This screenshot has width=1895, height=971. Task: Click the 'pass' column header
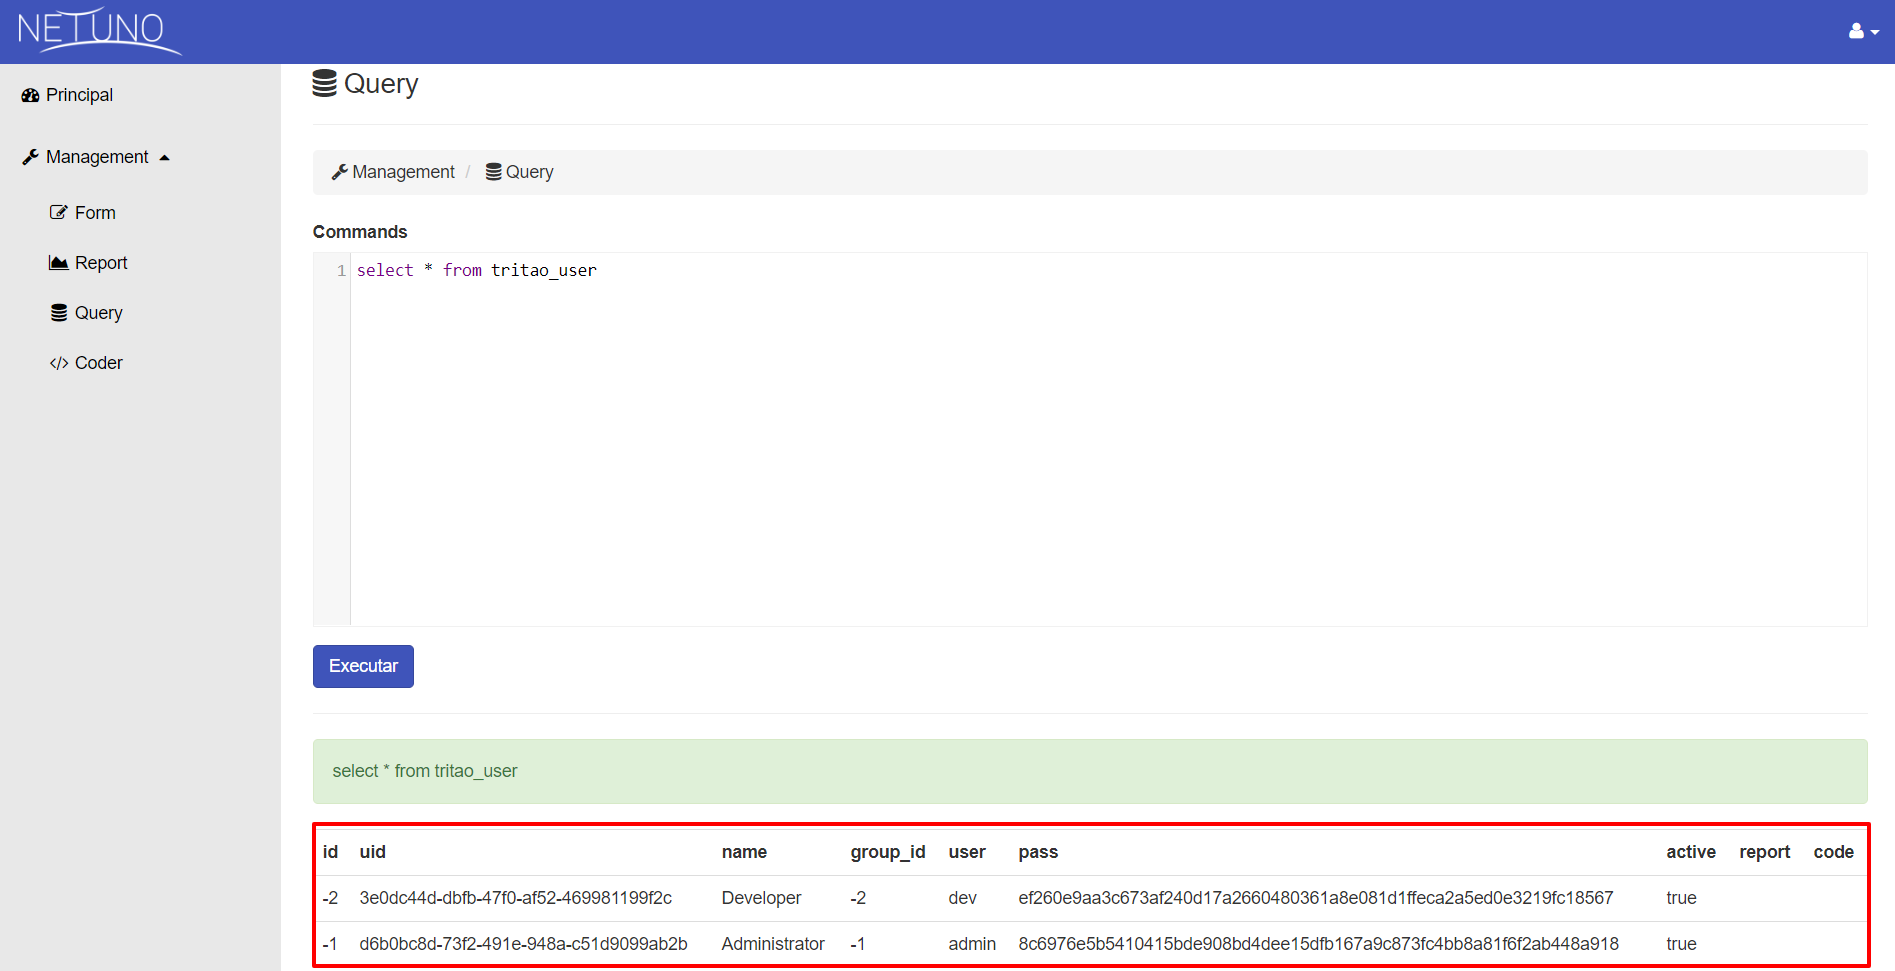pos(1038,852)
